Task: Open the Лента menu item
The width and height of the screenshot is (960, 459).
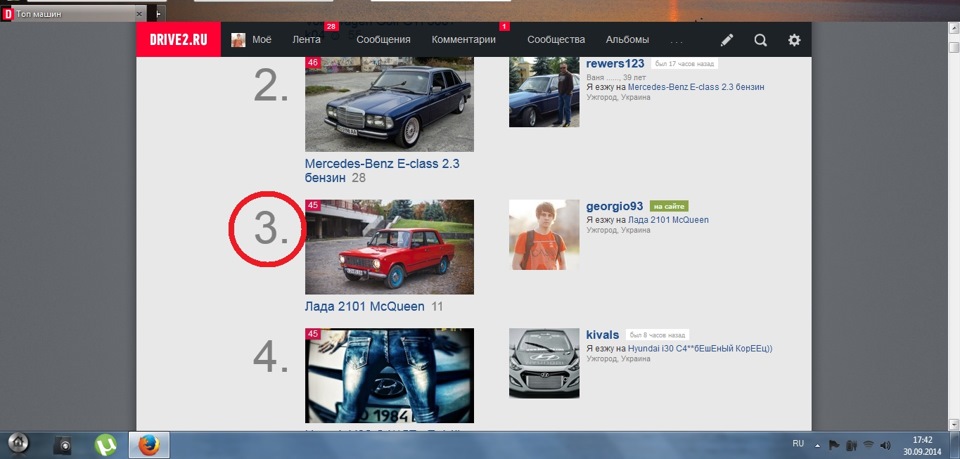Action: (x=306, y=40)
